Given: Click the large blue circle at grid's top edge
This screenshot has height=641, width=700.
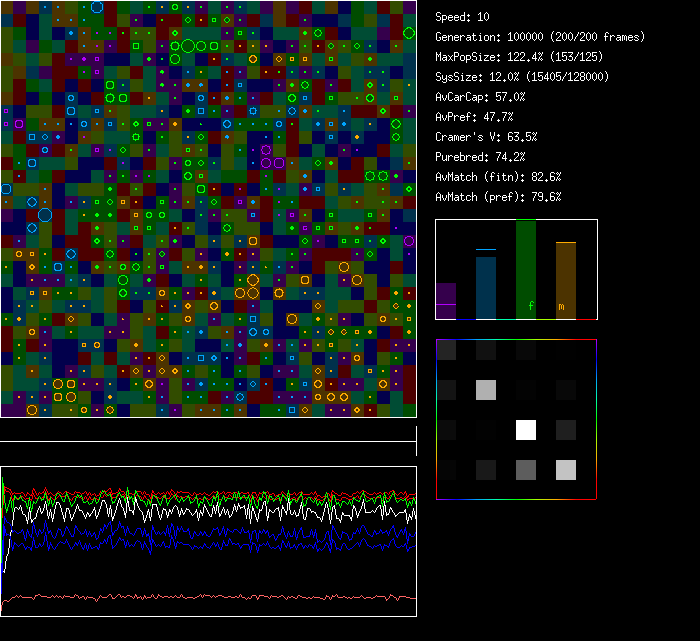Looking at the screenshot, I should [x=97, y=7].
